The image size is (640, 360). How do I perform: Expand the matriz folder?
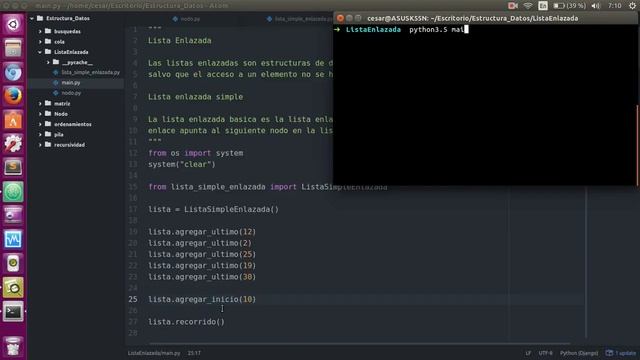coord(40,104)
